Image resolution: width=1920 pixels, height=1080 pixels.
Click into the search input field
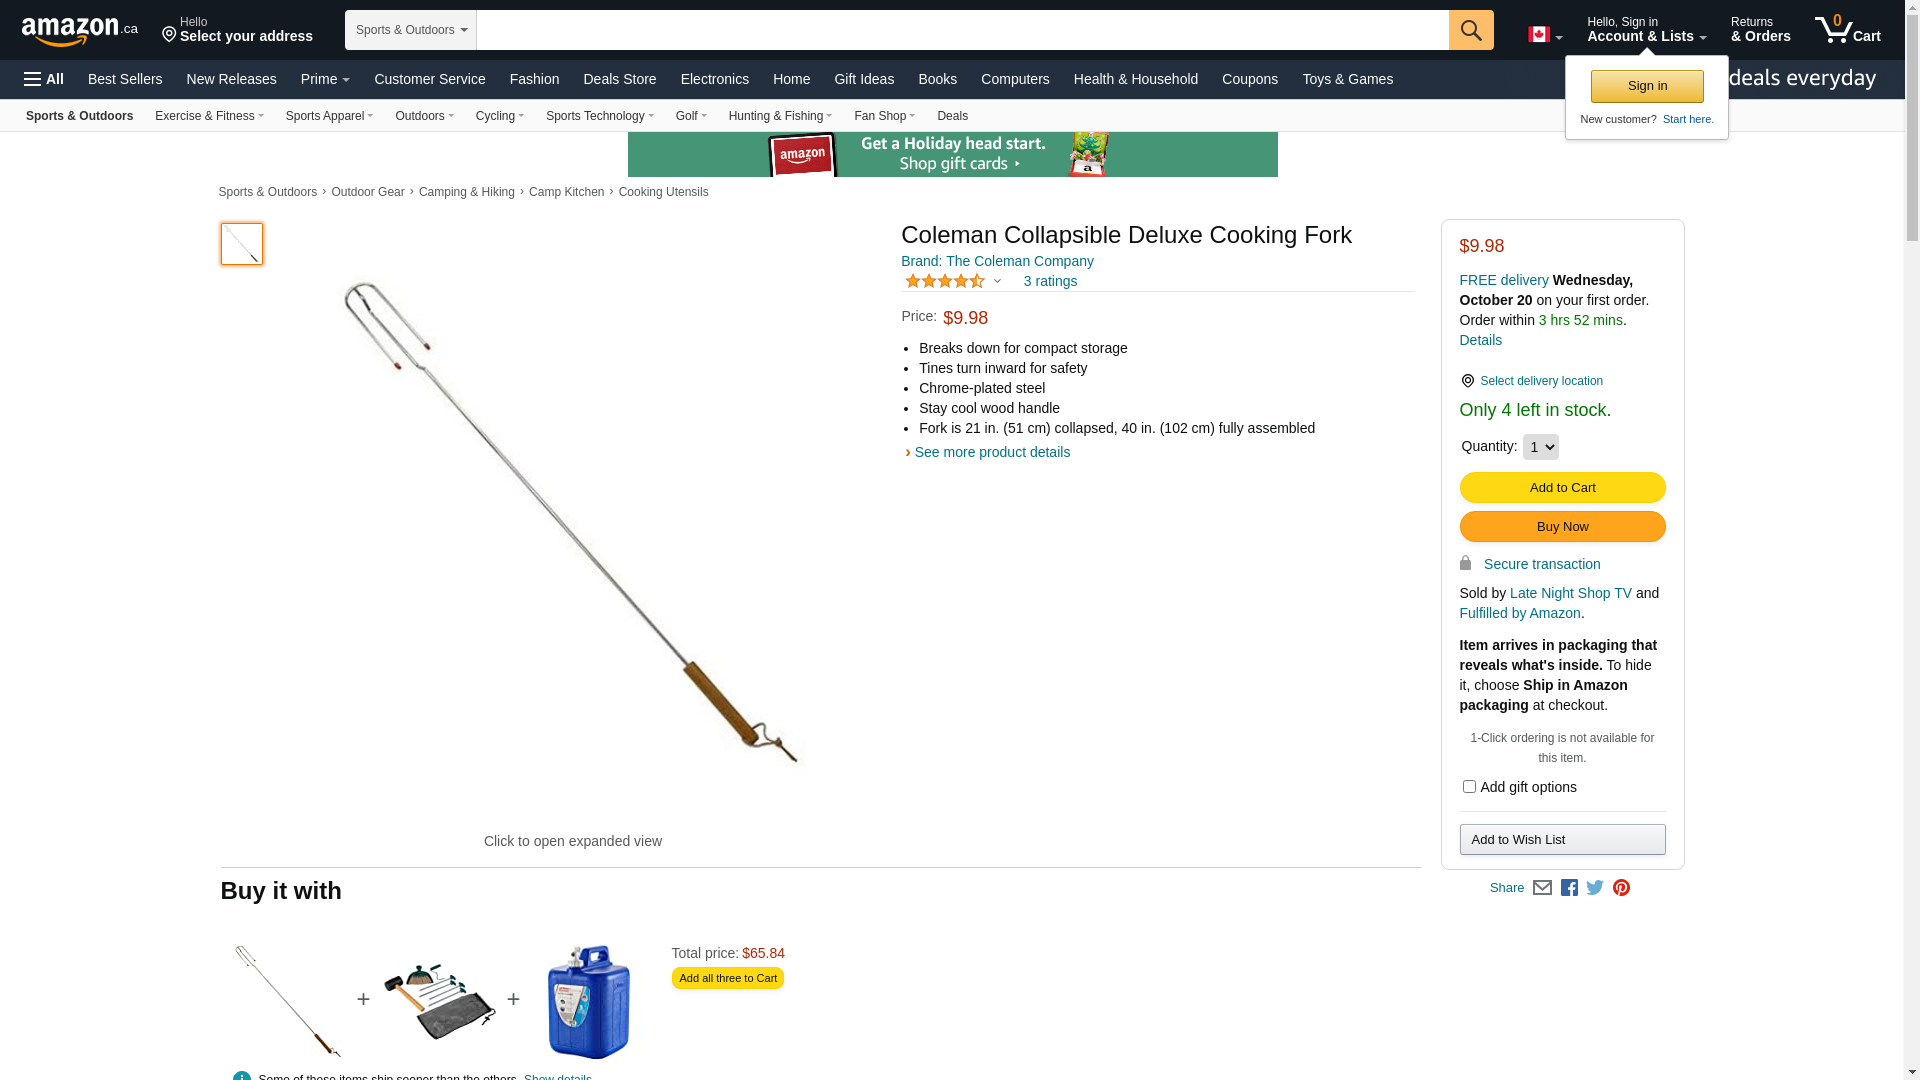tap(962, 30)
